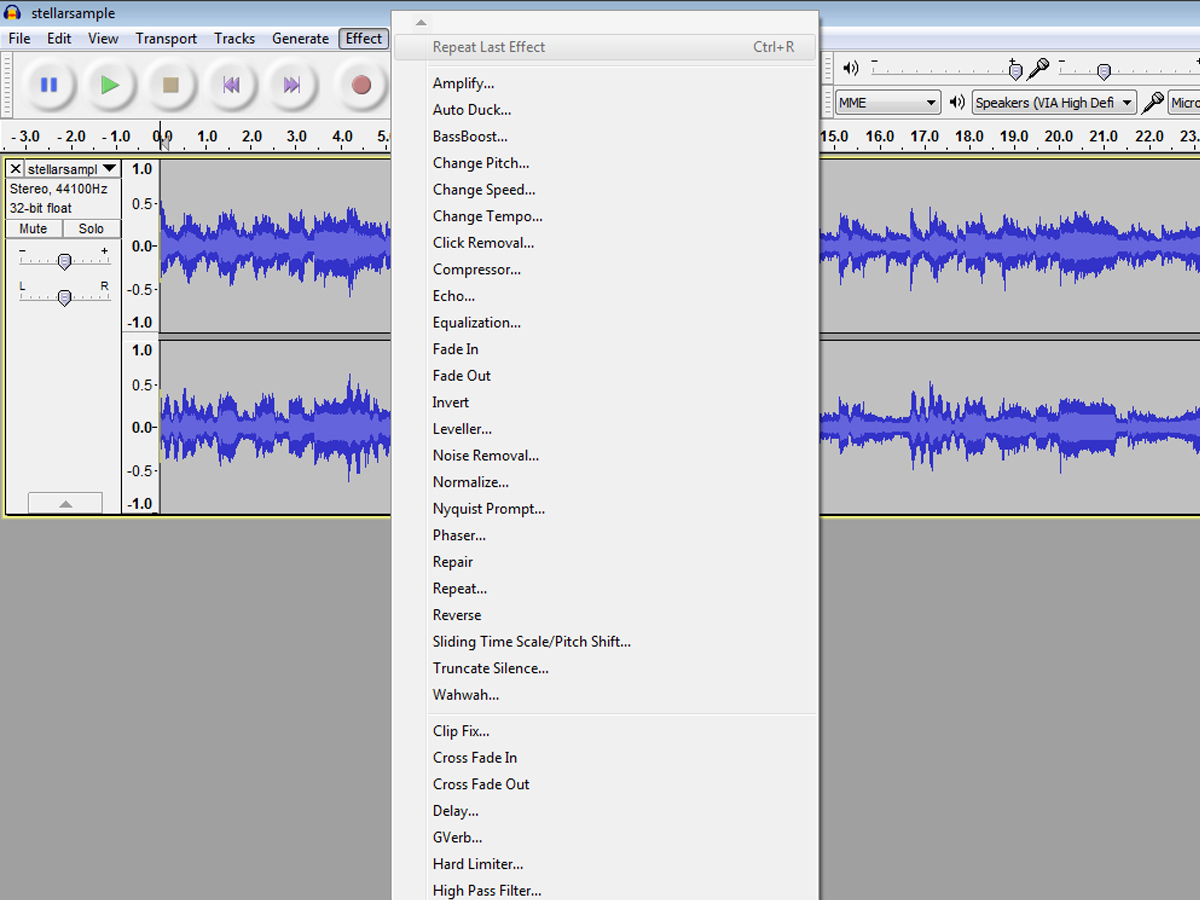Solo the stellarsample track
This screenshot has width=1200, height=900.
tap(91, 228)
